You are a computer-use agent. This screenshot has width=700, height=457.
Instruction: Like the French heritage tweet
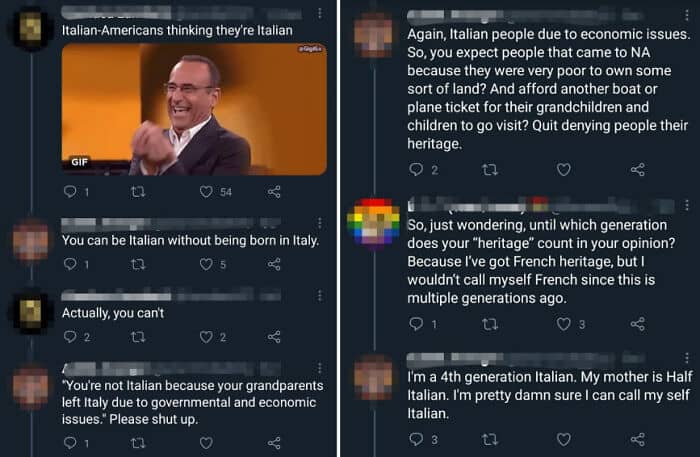(563, 324)
